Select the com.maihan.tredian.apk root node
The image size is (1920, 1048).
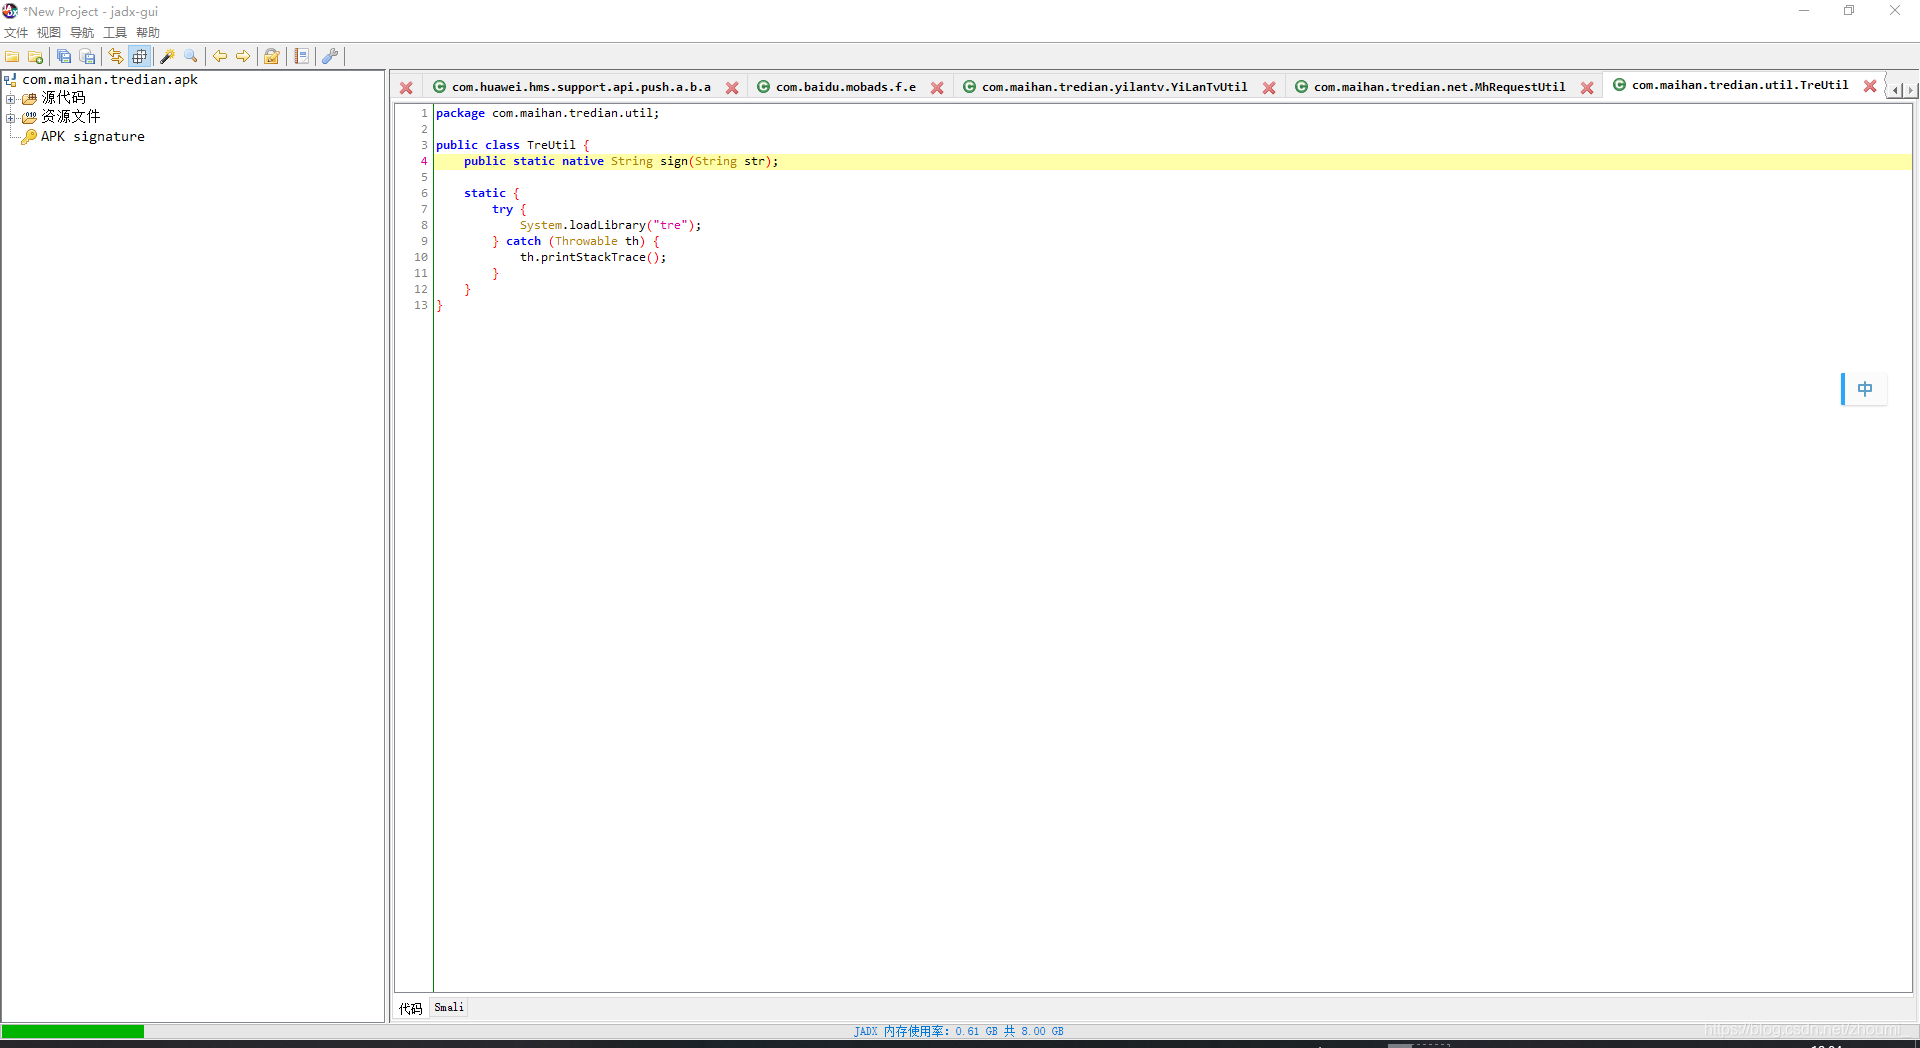point(110,80)
